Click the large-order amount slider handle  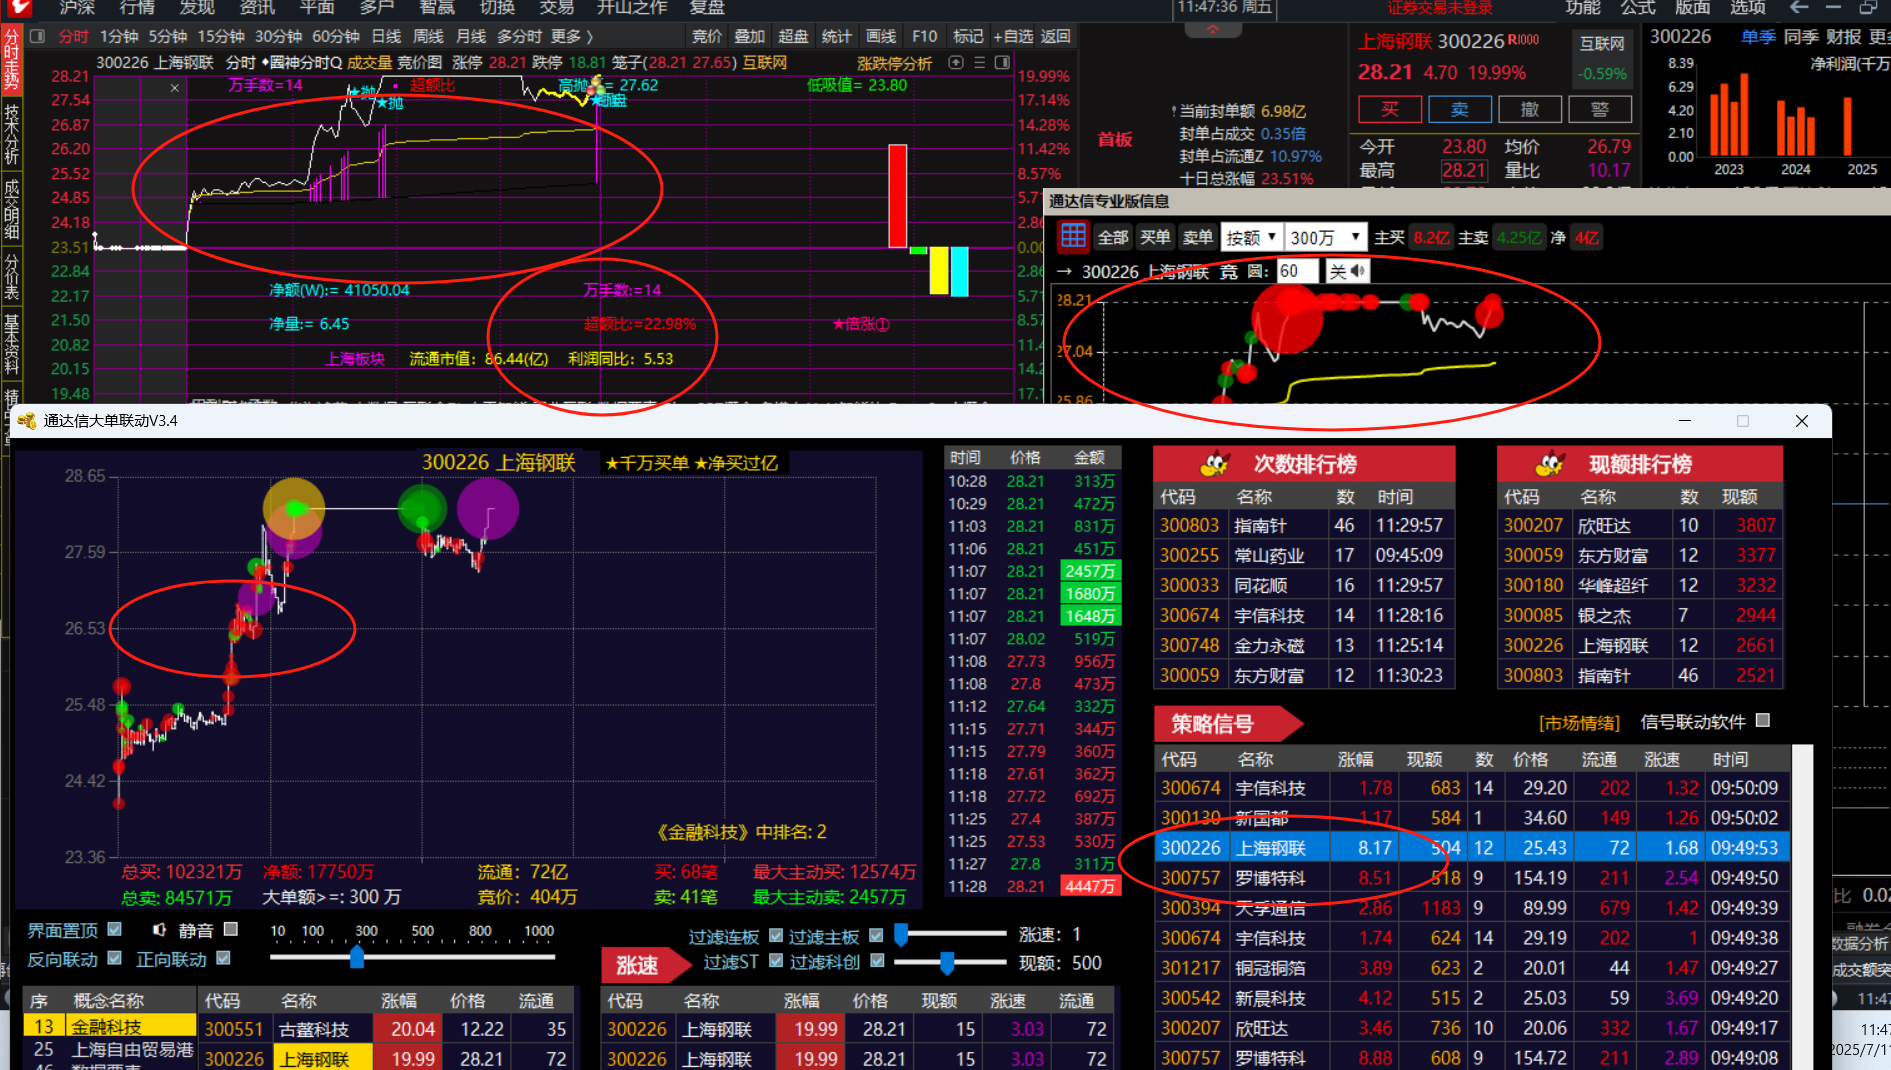coord(357,958)
